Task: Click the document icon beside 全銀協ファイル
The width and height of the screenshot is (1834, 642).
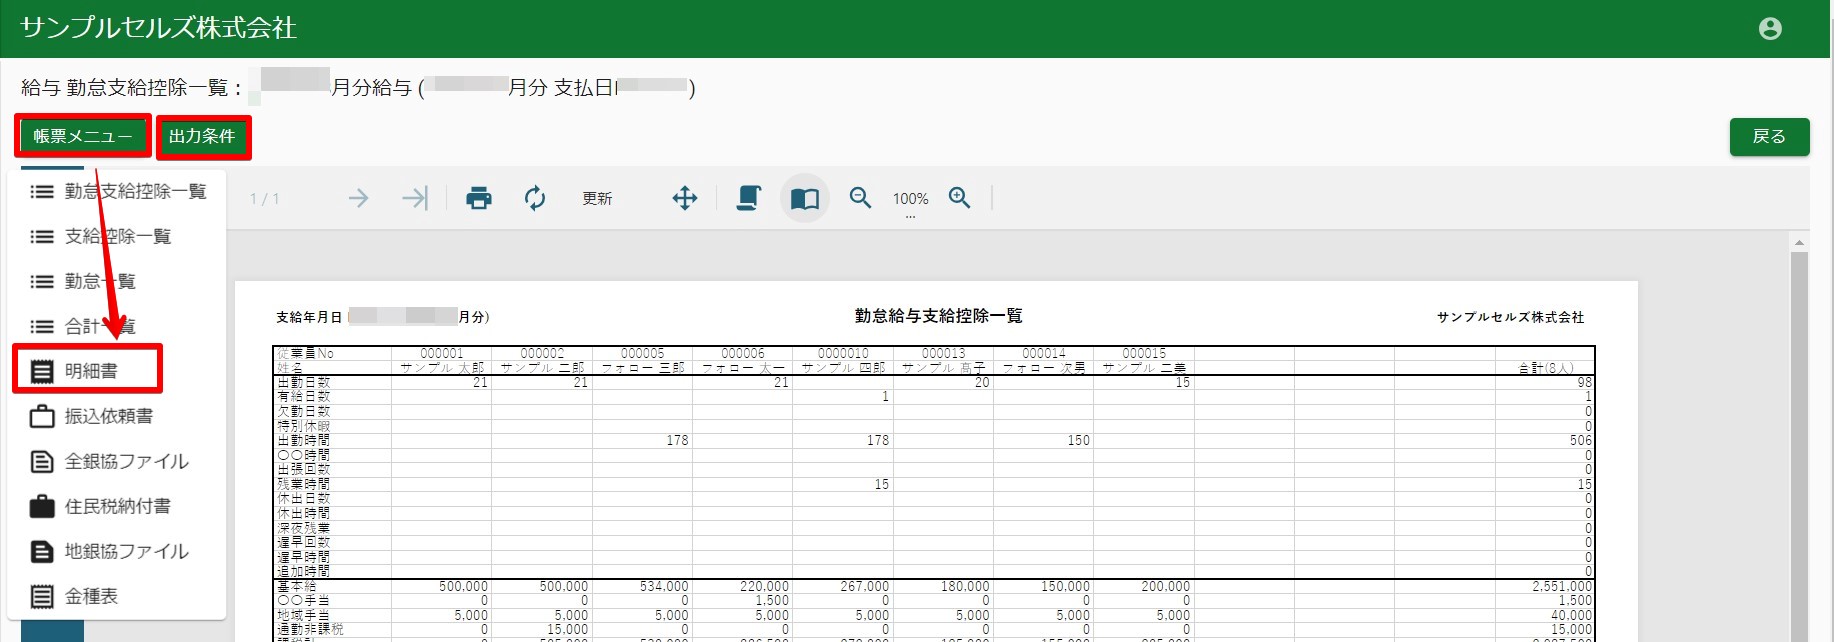Action: tap(42, 461)
